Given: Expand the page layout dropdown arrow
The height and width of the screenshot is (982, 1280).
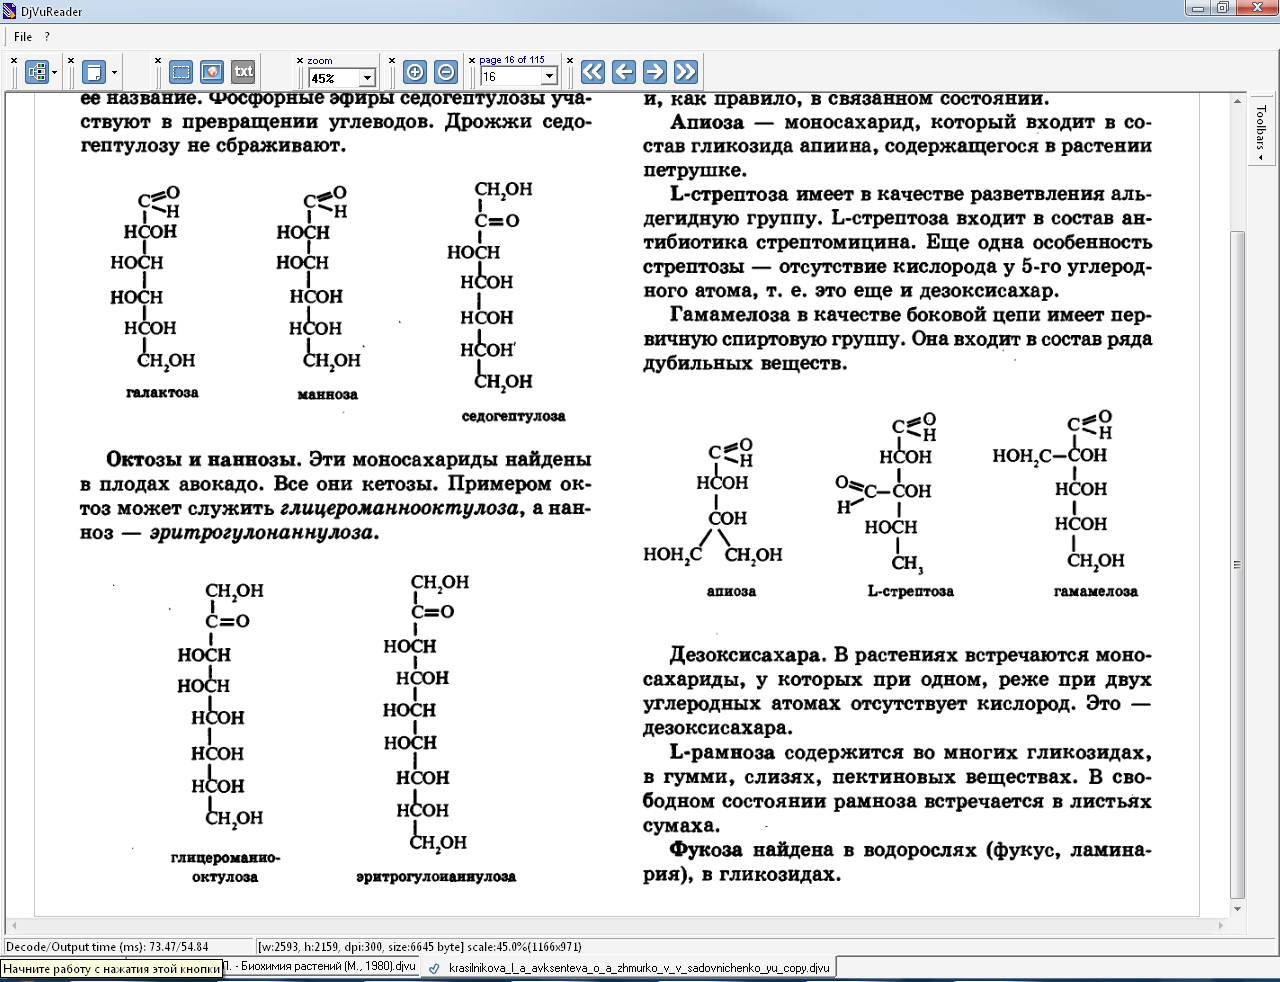Looking at the screenshot, I should 114,73.
